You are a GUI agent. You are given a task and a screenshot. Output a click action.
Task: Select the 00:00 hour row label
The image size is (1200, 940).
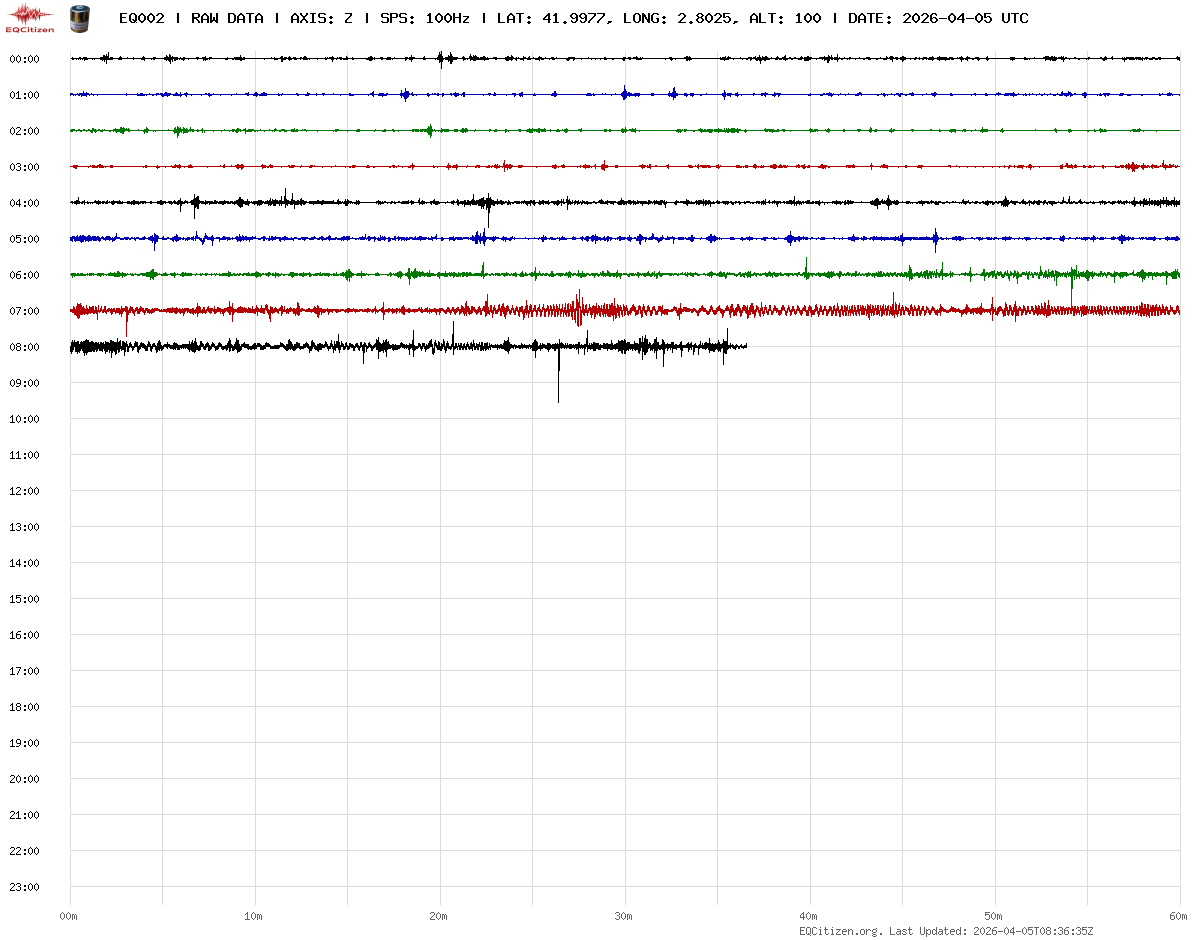pos(24,59)
